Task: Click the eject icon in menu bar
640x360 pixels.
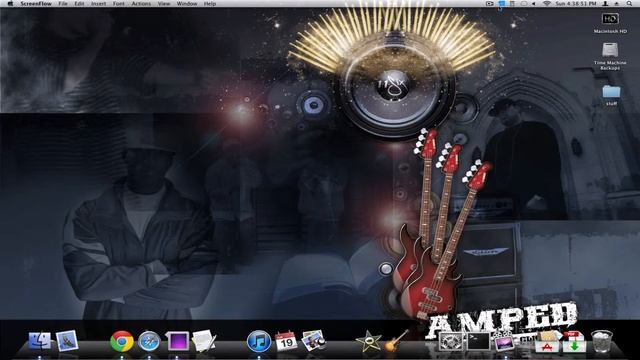Action: click(617, 3)
